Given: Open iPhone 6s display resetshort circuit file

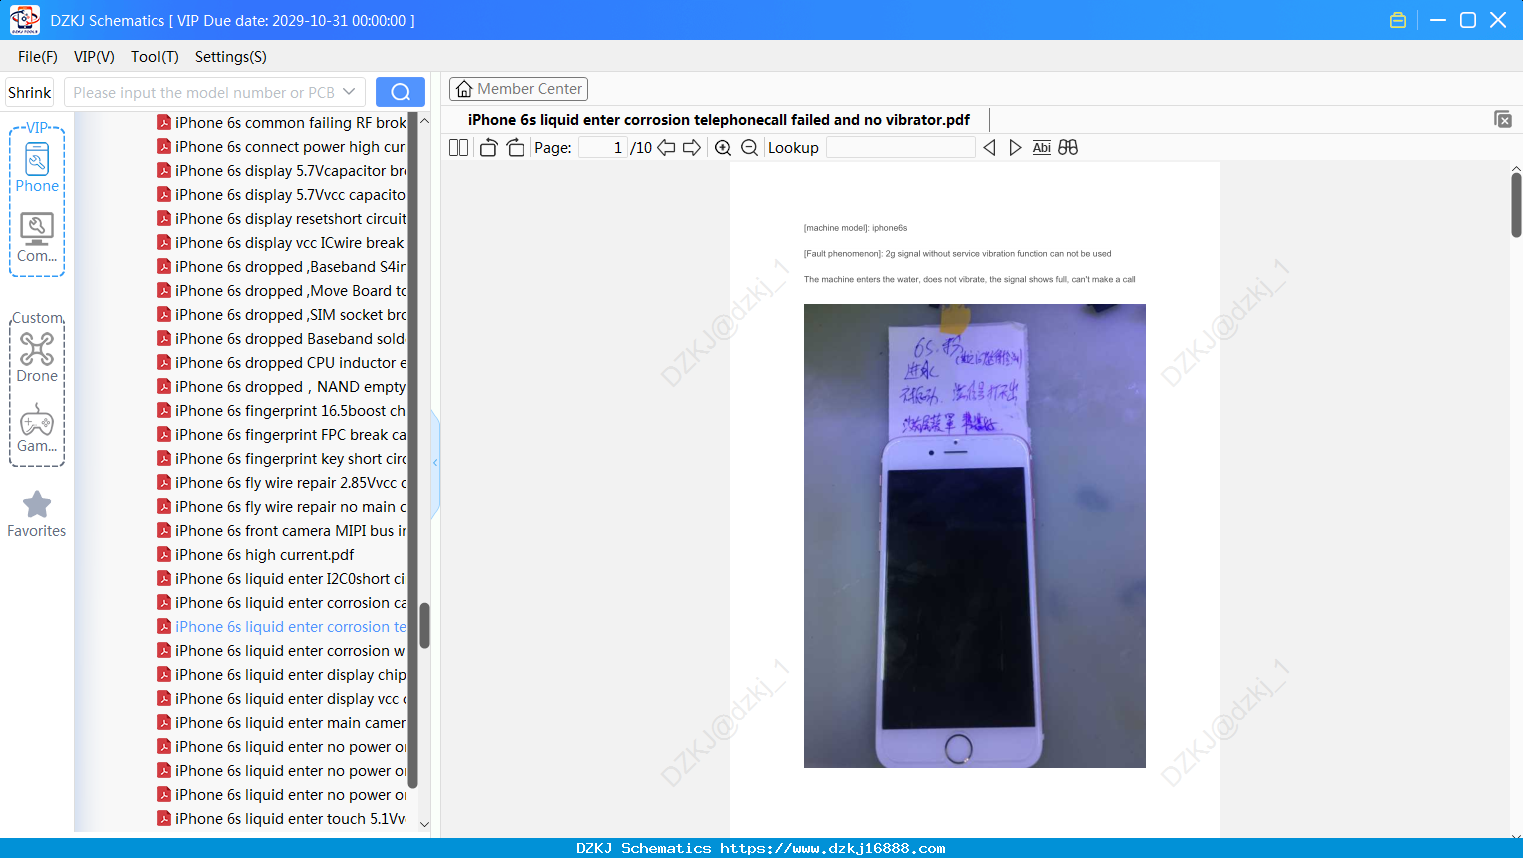Looking at the screenshot, I should [x=282, y=219].
